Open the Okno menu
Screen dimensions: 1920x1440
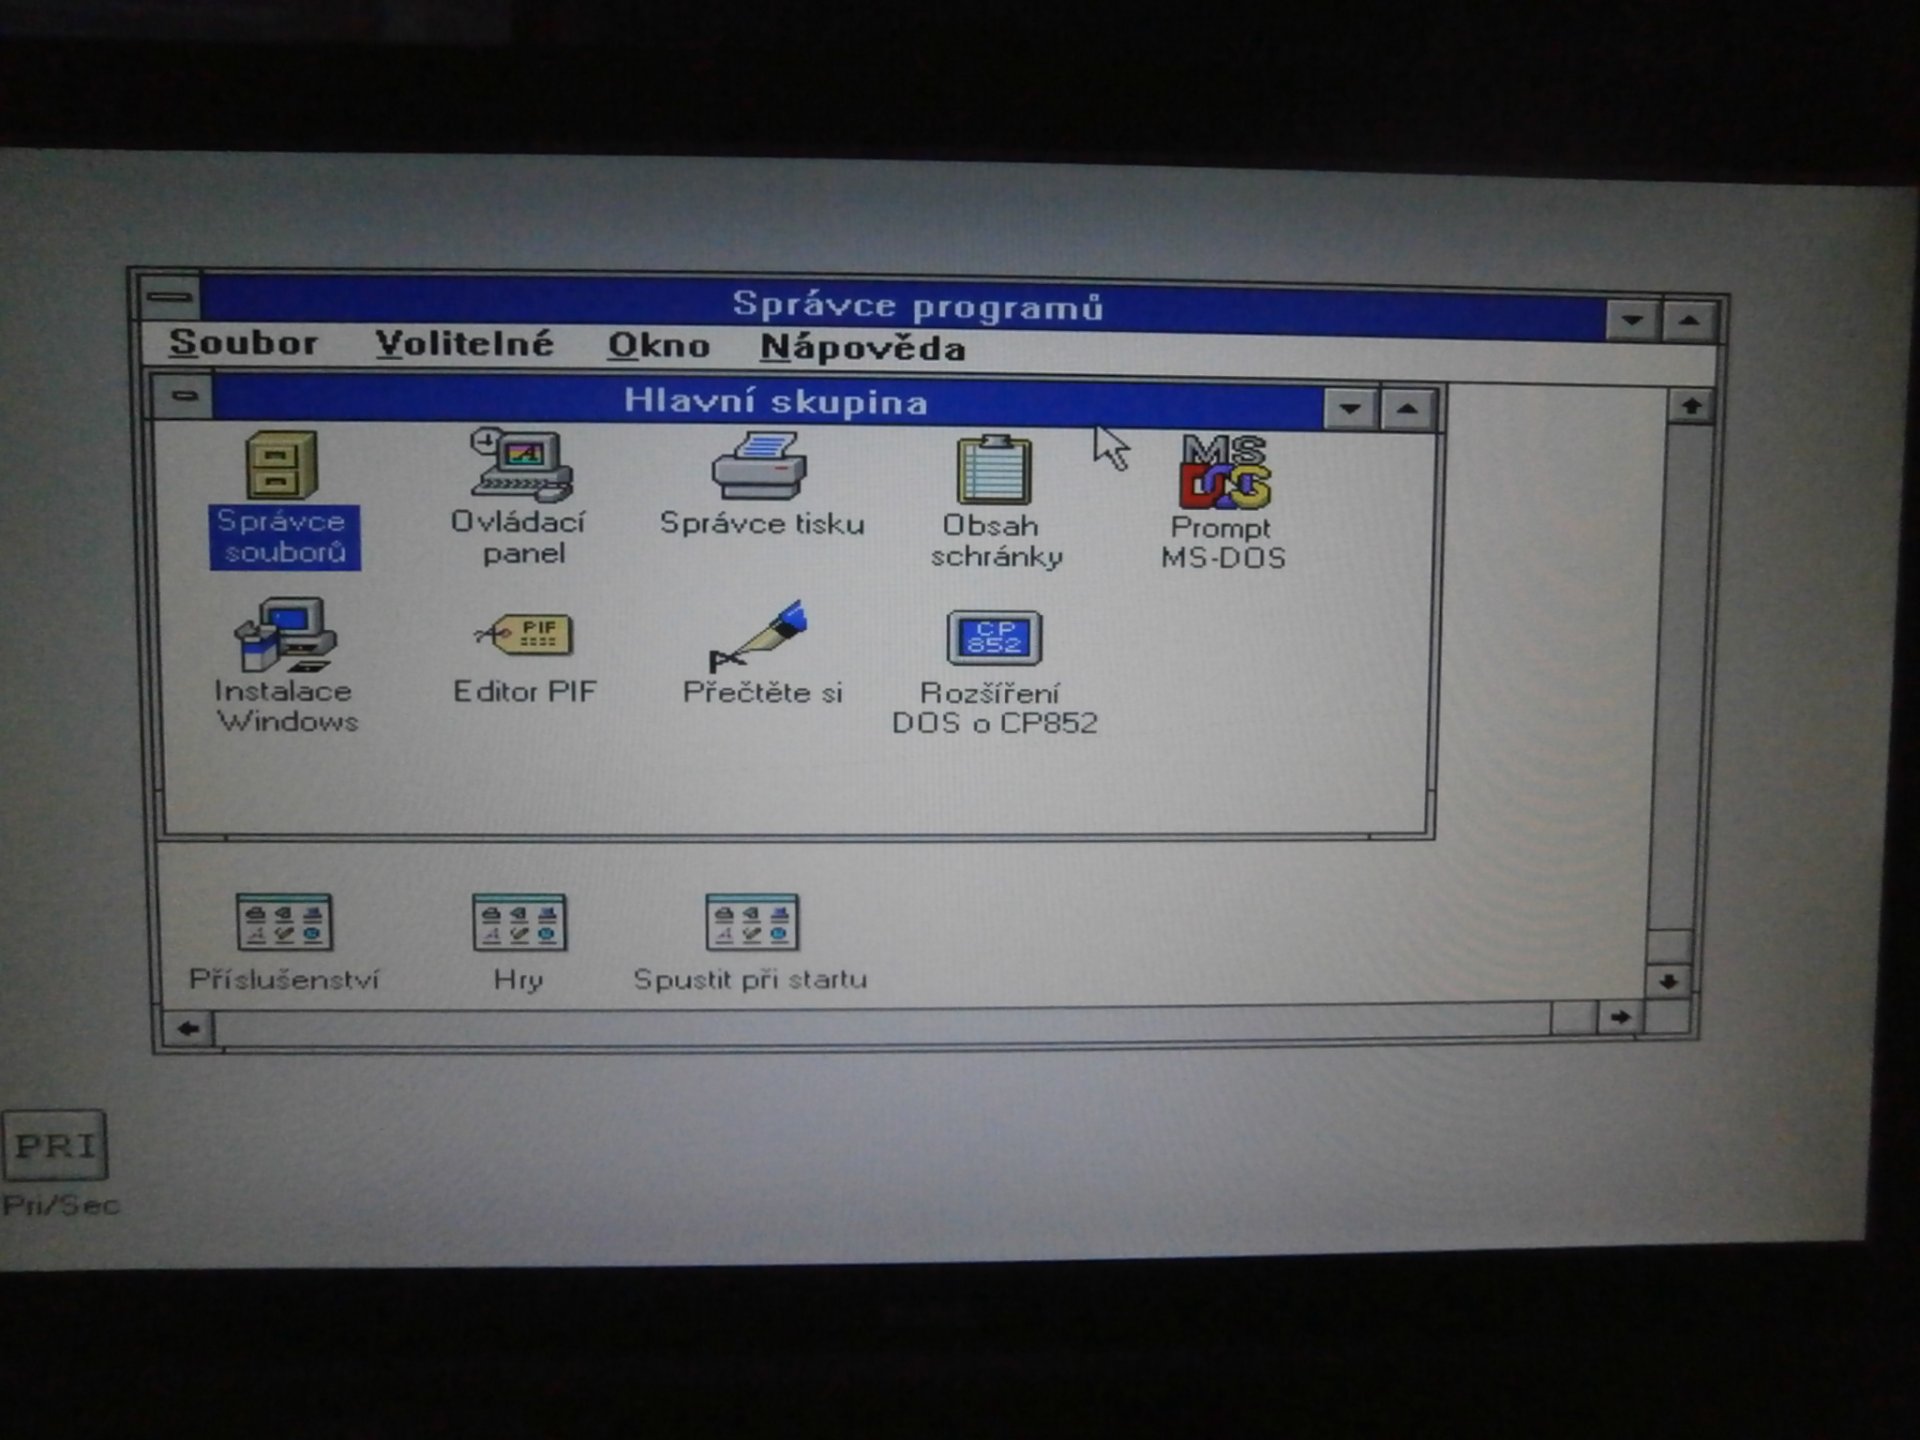click(x=660, y=346)
